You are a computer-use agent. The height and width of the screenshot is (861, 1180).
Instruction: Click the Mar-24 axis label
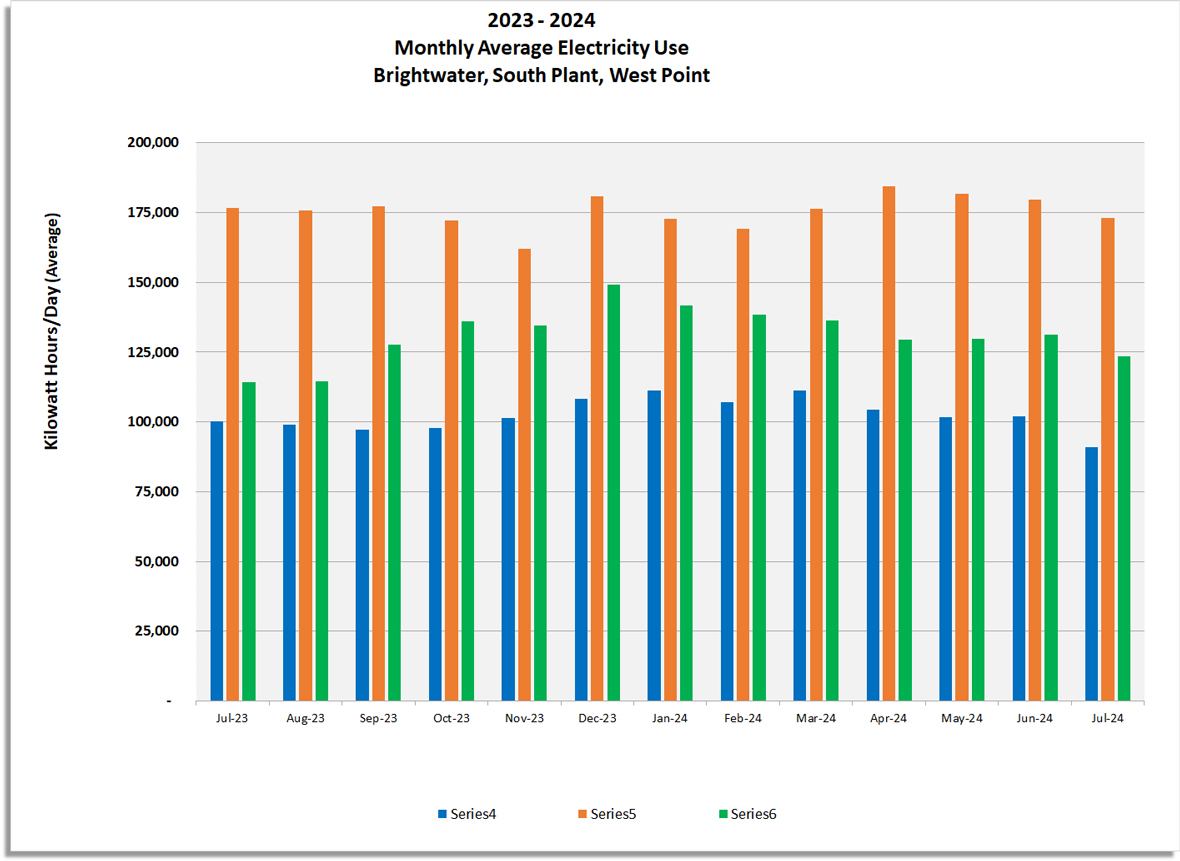tap(816, 718)
